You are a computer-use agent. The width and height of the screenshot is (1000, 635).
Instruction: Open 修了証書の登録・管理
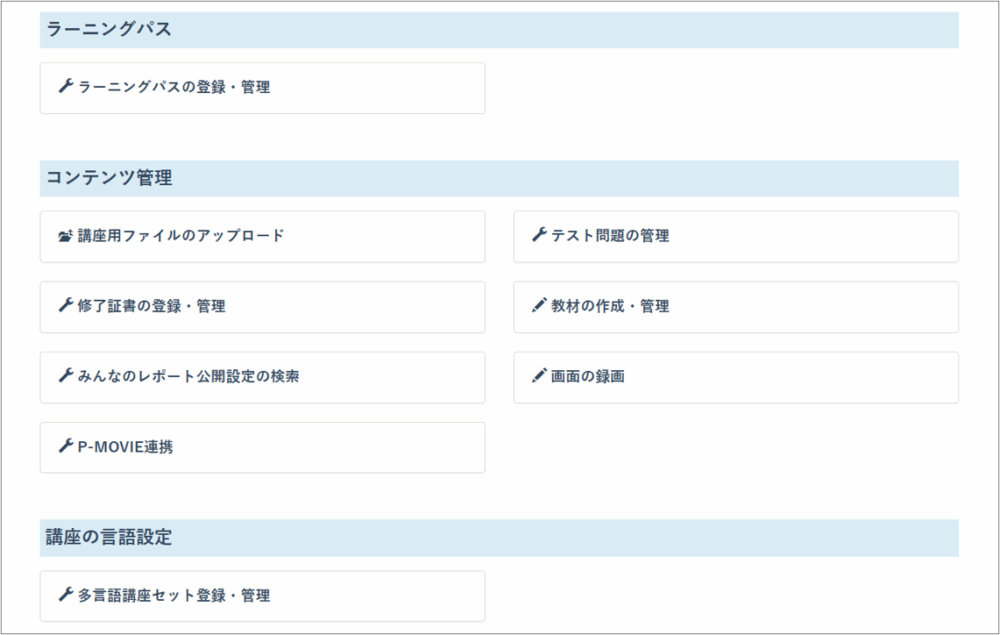coord(263,307)
